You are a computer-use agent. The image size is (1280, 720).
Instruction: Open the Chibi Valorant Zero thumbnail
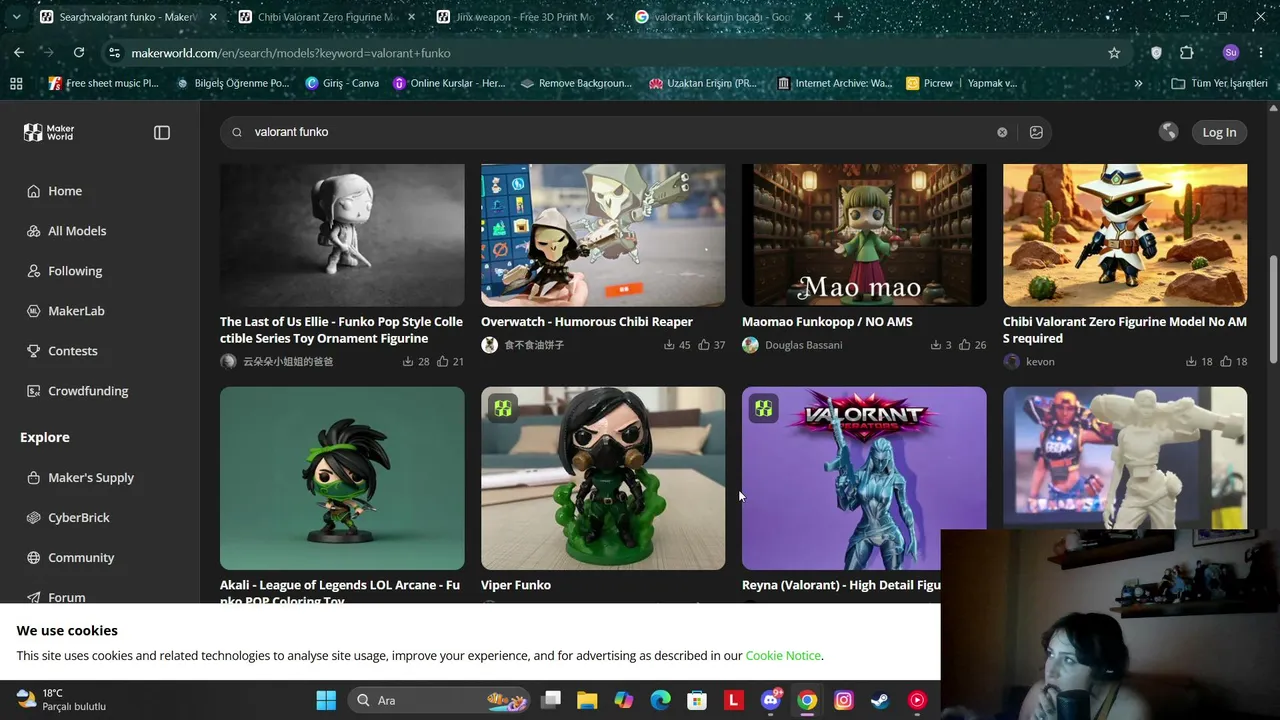1125,235
